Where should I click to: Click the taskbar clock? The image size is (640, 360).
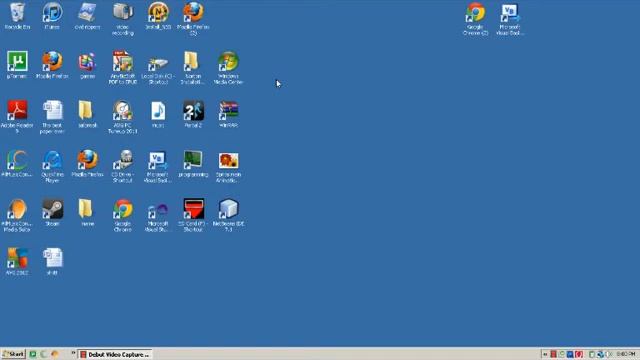coord(626,354)
